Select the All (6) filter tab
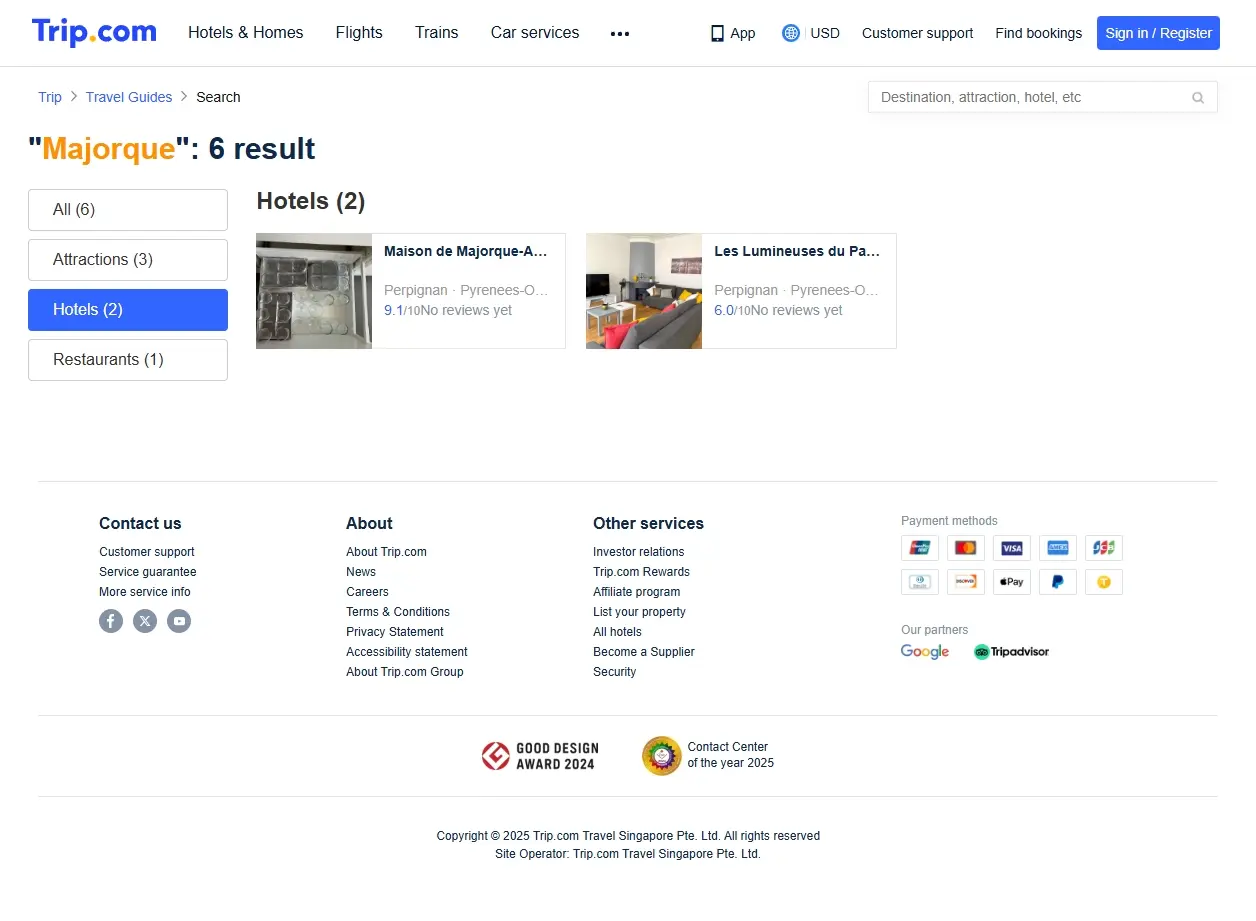Screen dimensions: 1256x921 pyautogui.click(x=128, y=210)
